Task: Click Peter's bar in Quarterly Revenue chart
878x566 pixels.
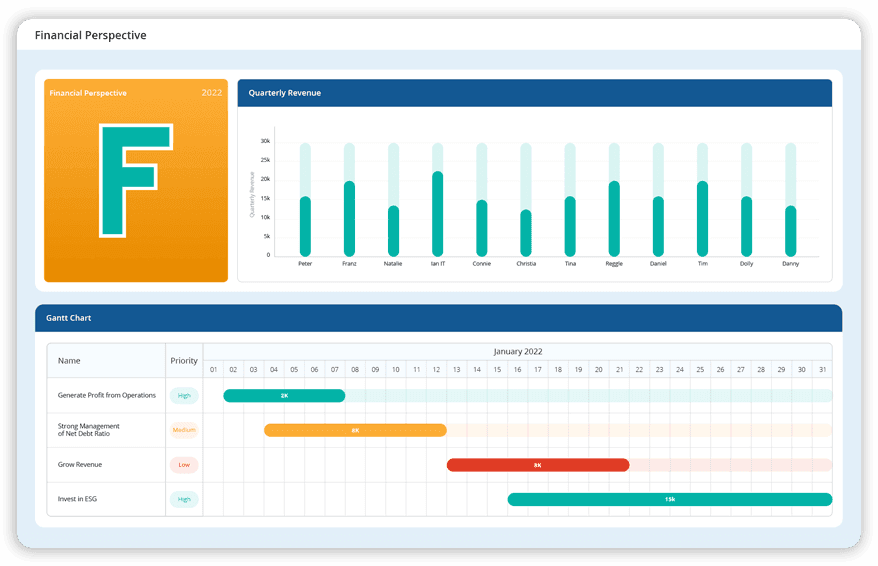Action: coord(305,226)
